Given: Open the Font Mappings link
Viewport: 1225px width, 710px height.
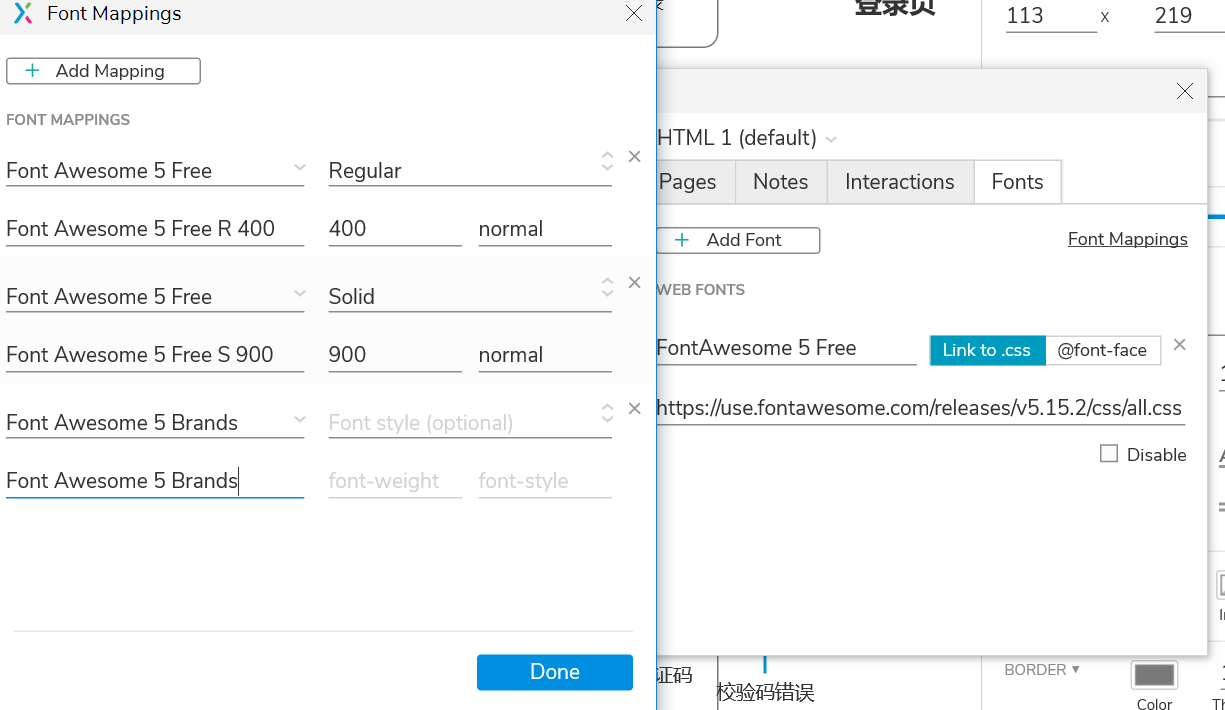Looking at the screenshot, I should point(1127,239).
